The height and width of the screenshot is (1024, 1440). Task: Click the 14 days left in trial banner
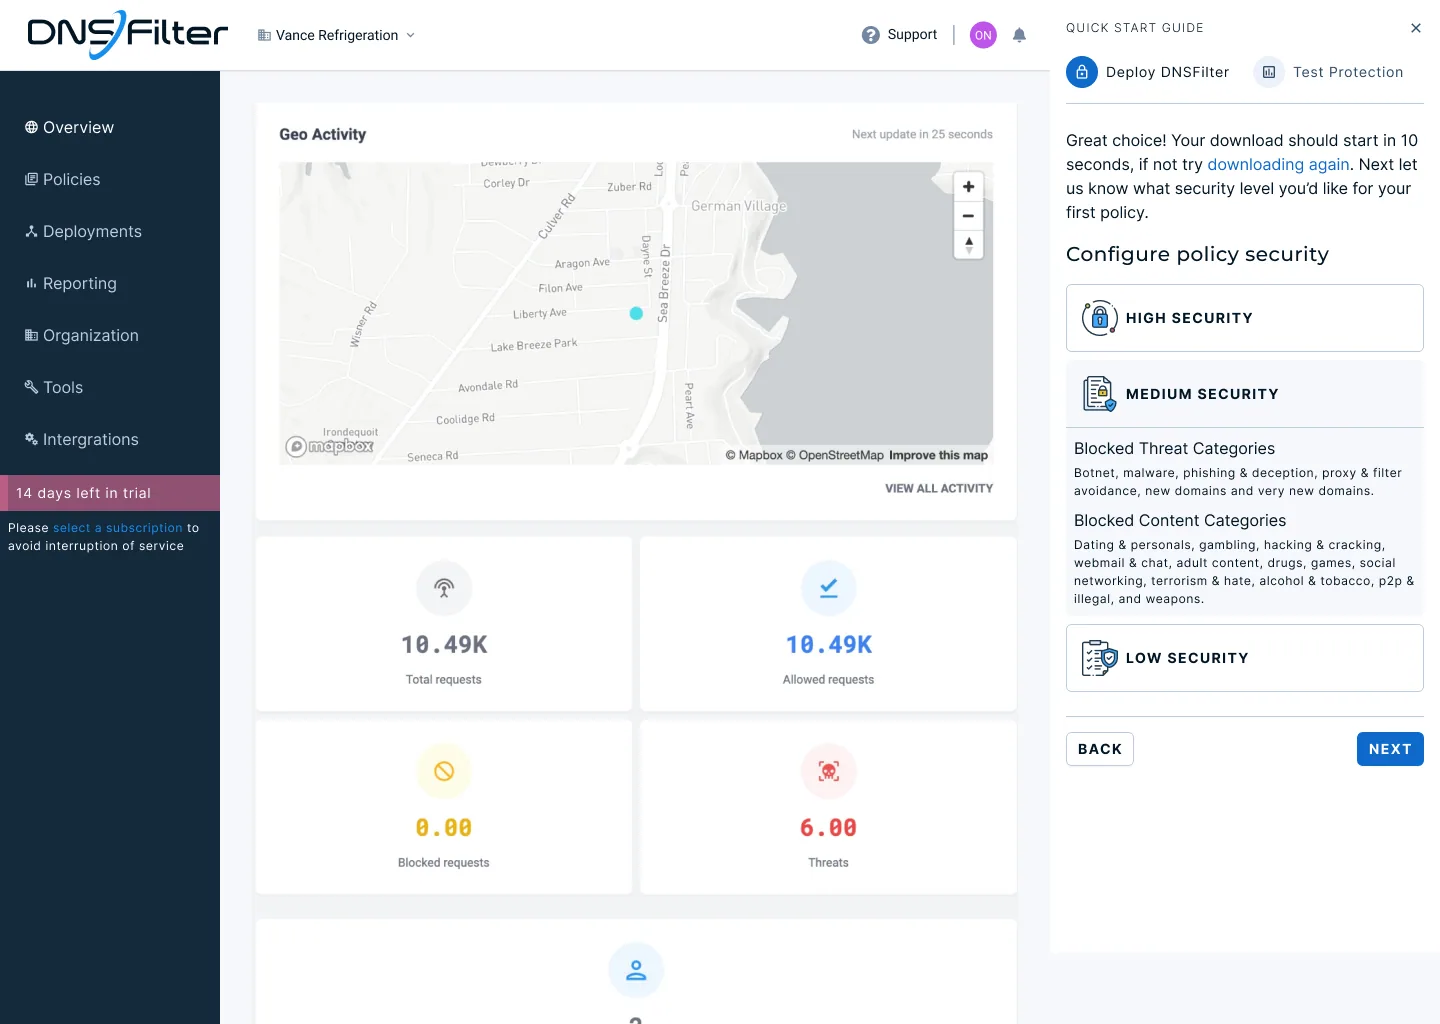110,493
